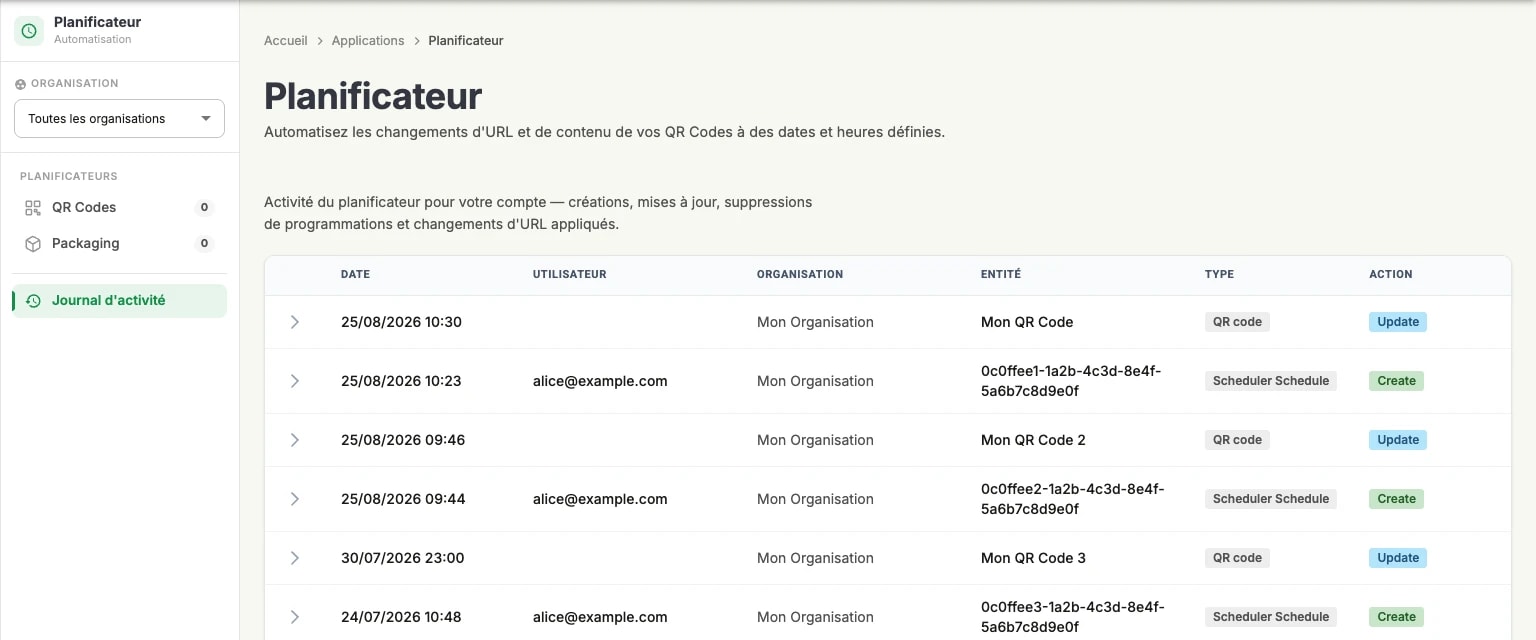1536x640 pixels.
Task: Click the Packaging count badge
Action: 204,244
